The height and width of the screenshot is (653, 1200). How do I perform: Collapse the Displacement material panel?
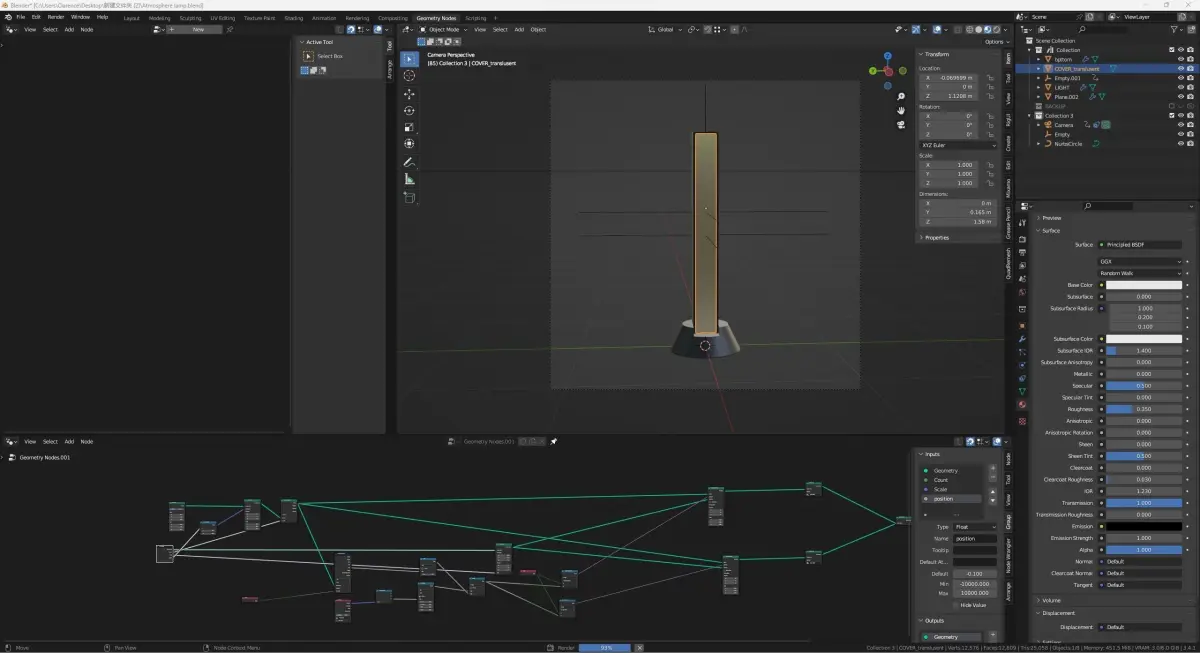(x=1057, y=613)
